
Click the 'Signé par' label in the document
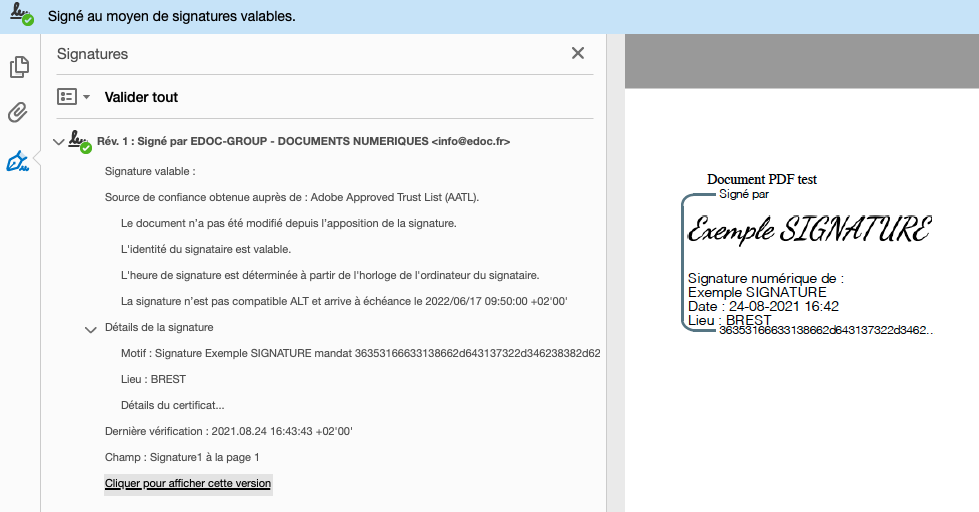tap(744, 194)
